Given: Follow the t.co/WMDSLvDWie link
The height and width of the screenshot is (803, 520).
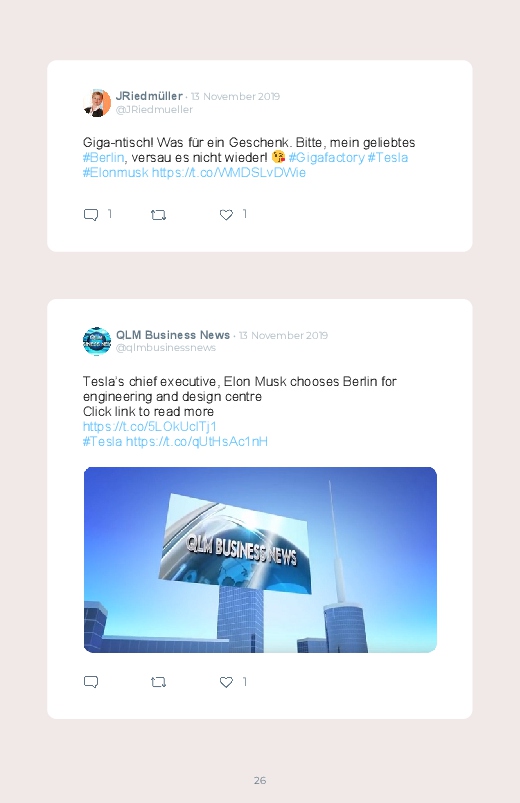Looking at the screenshot, I should pos(228,173).
